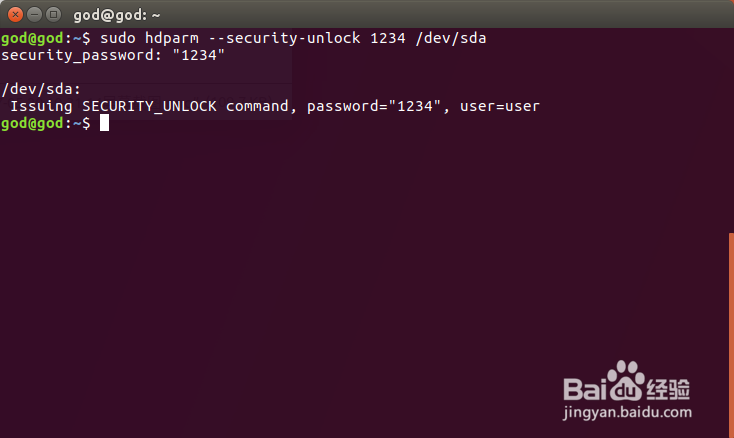Image resolution: width=734 pixels, height=438 pixels.
Task: Click the green god@god prompt on the first line
Action: (x=32, y=39)
